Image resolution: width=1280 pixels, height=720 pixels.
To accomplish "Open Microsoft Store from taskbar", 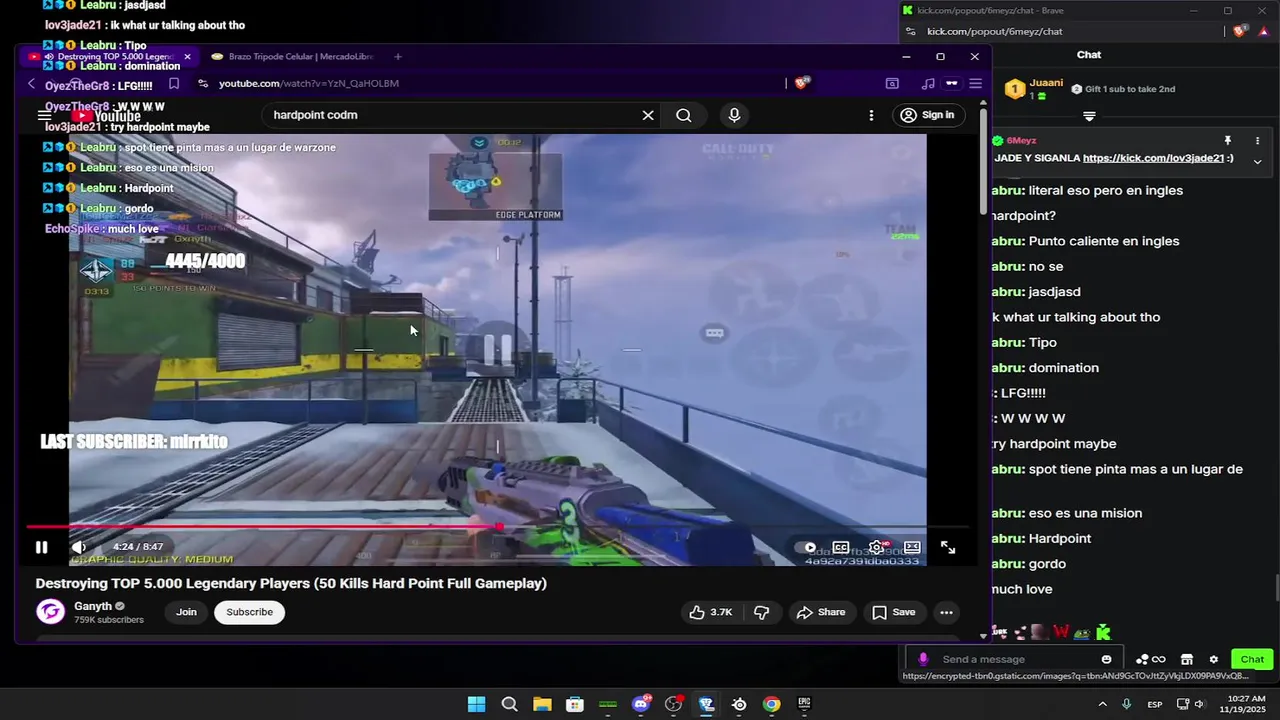I will (575, 704).
